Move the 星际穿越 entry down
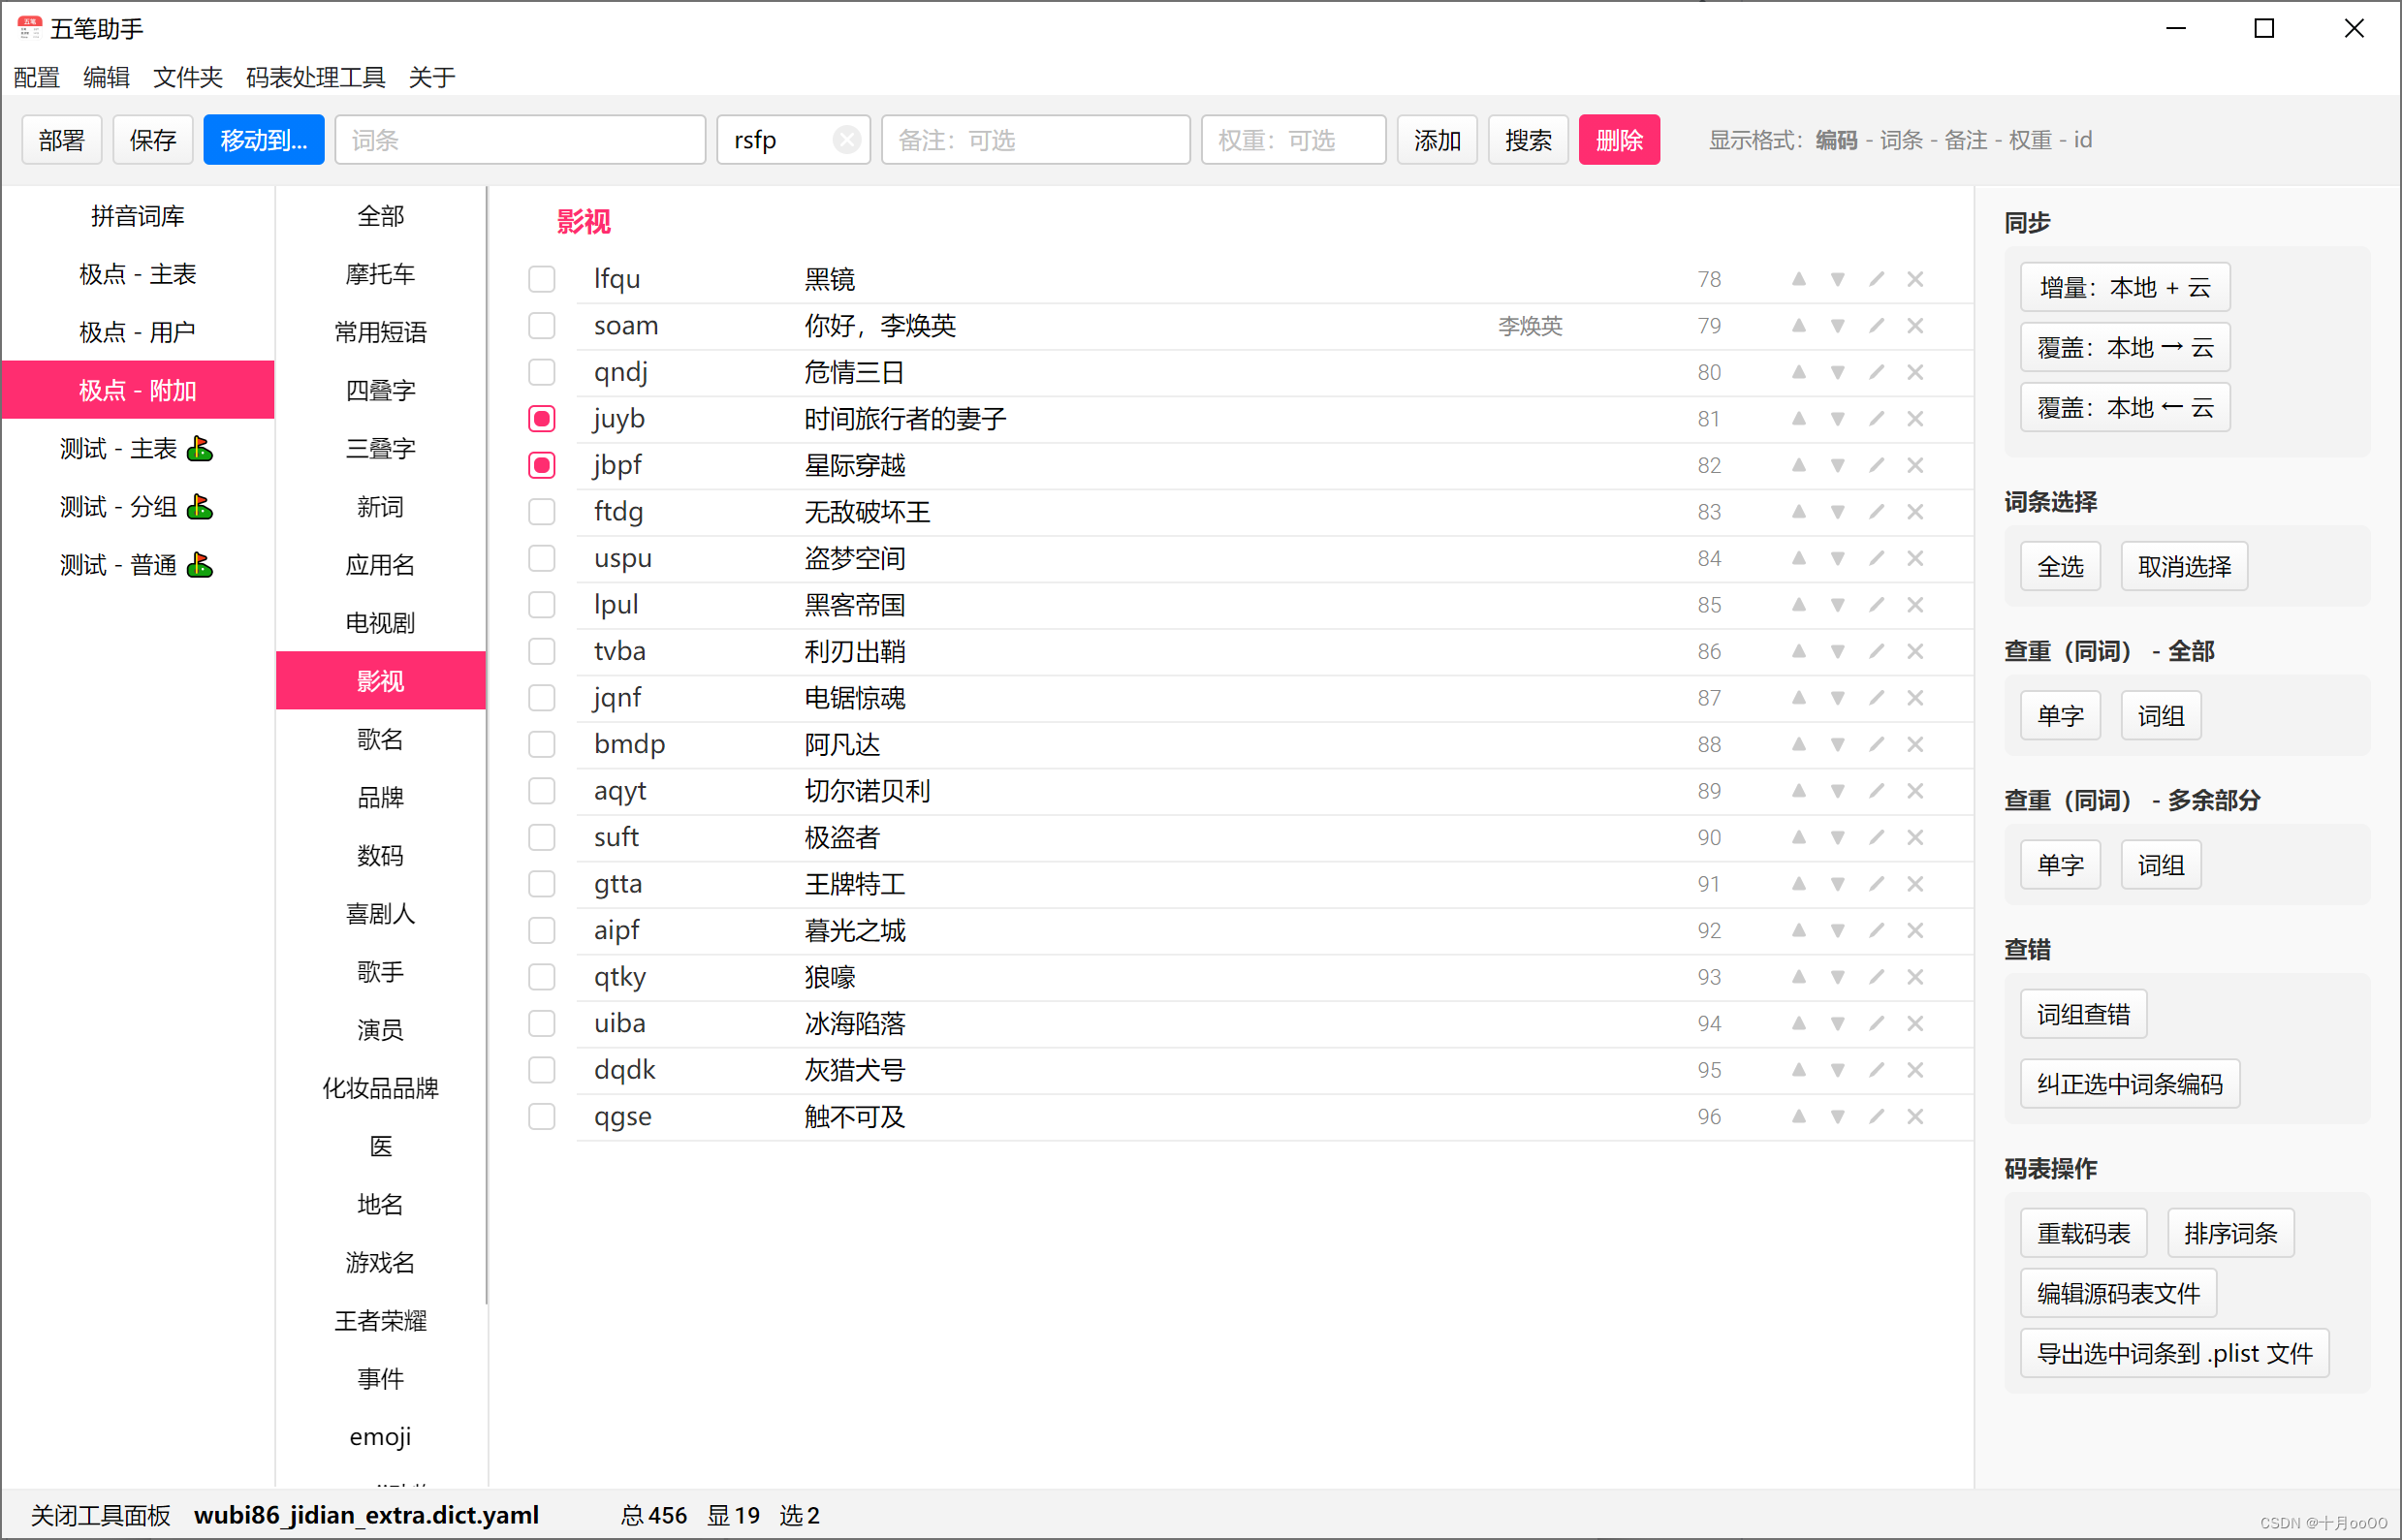 [x=1837, y=465]
